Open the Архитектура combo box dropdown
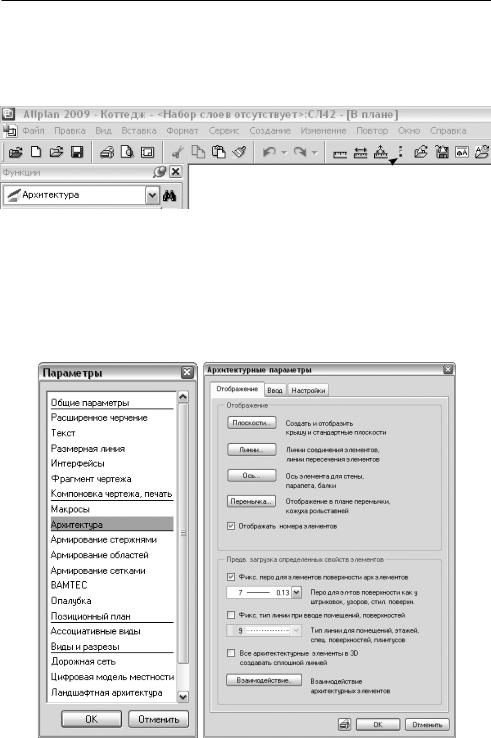 coord(152,195)
